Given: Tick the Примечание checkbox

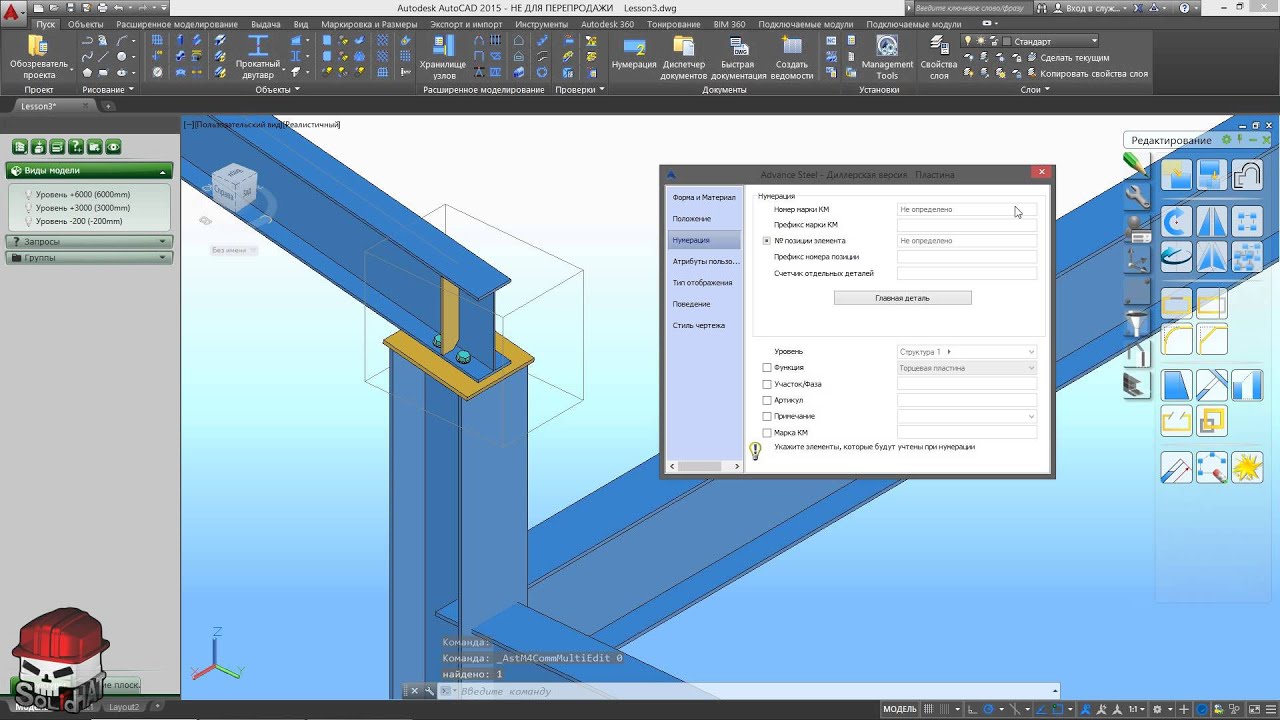Looking at the screenshot, I should [x=767, y=416].
